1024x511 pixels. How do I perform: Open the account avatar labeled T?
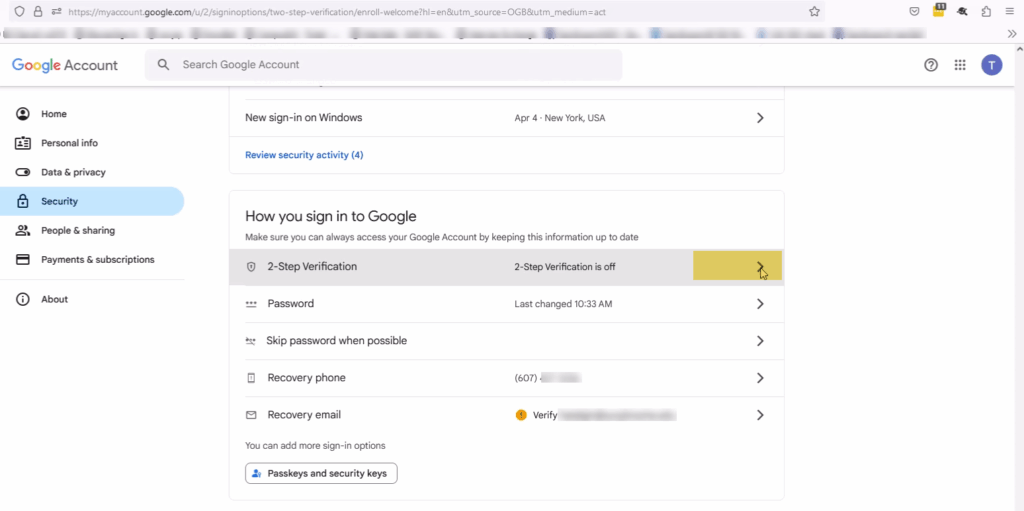pyautogui.click(x=992, y=65)
